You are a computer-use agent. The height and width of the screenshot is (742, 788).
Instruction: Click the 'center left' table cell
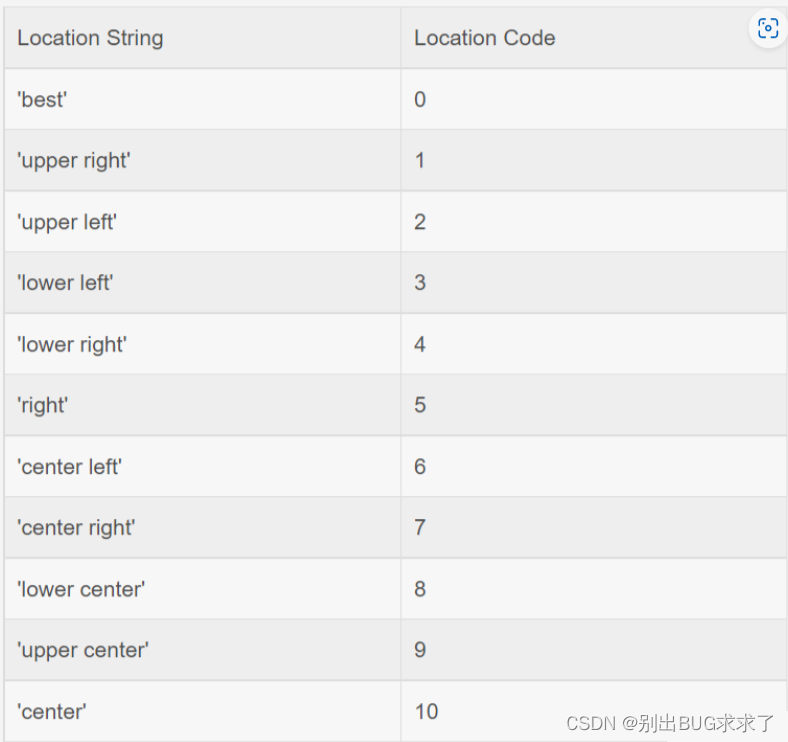[203, 467]
